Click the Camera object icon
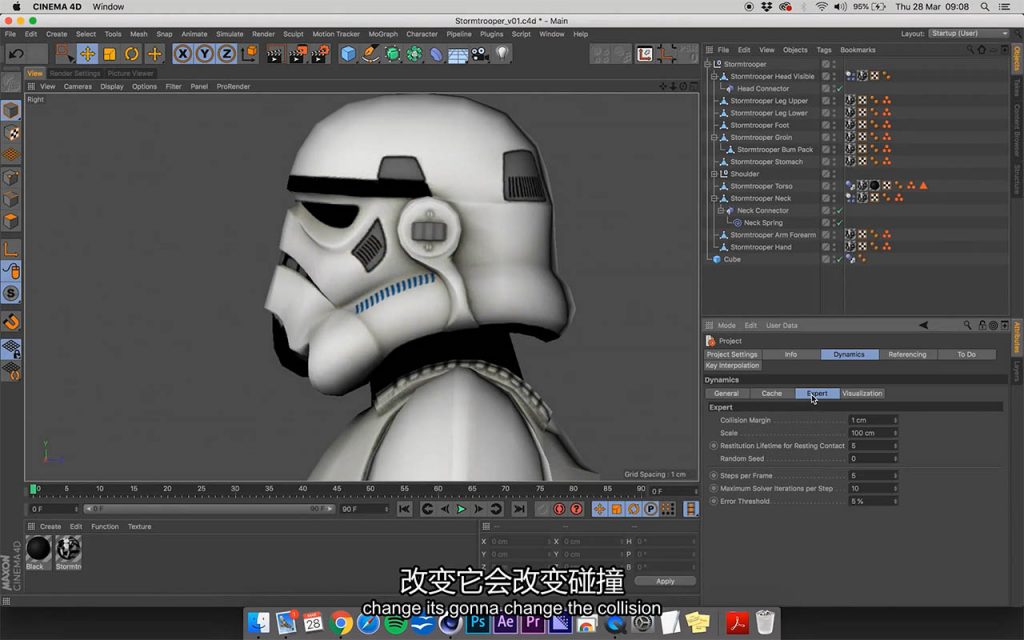The image size is (1024, 640). 480,54
